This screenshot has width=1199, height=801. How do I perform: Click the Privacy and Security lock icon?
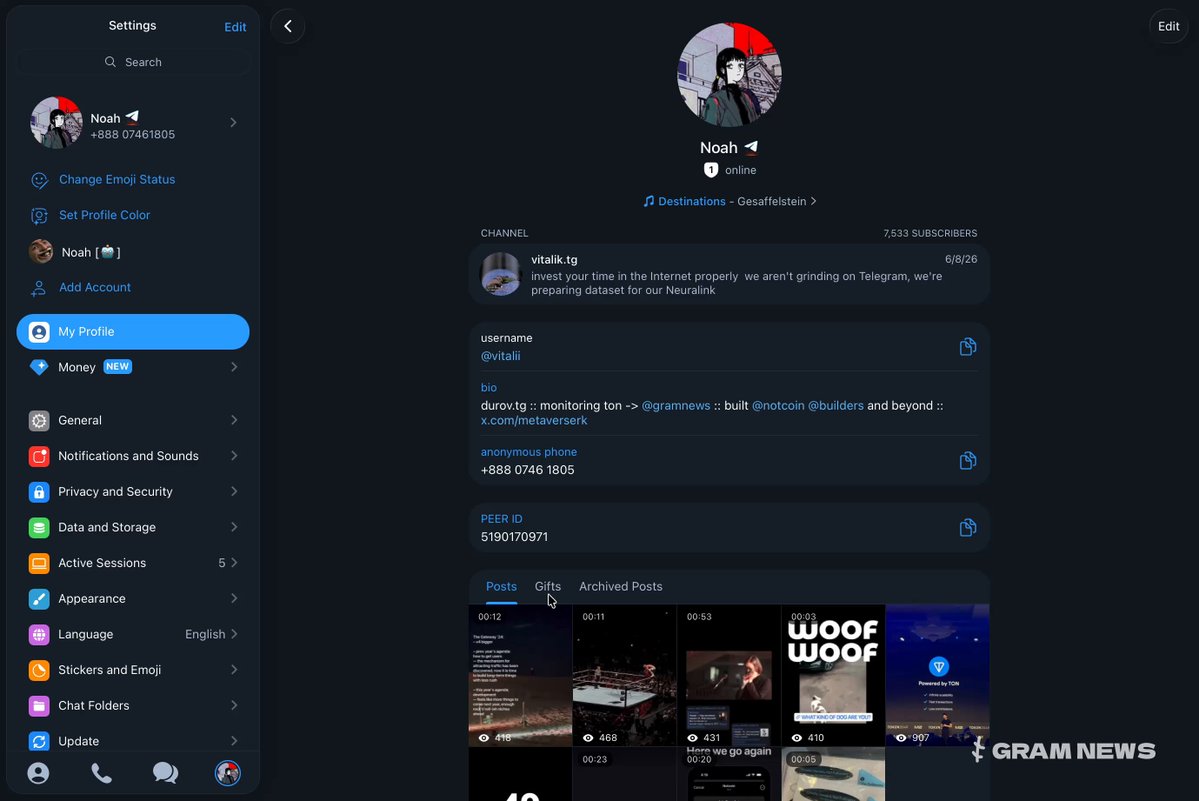39,491
